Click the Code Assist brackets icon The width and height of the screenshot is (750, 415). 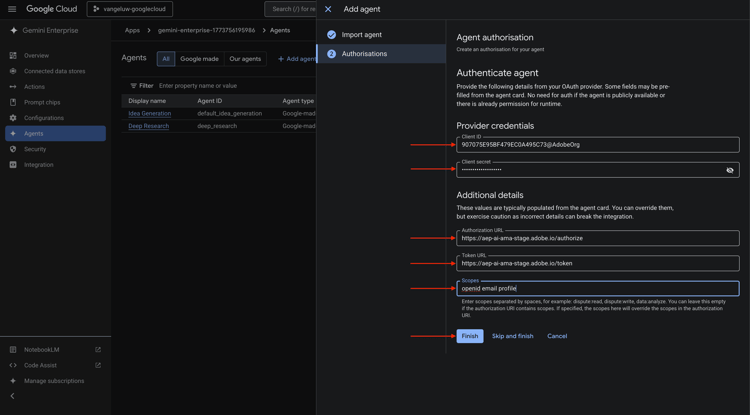13,365
